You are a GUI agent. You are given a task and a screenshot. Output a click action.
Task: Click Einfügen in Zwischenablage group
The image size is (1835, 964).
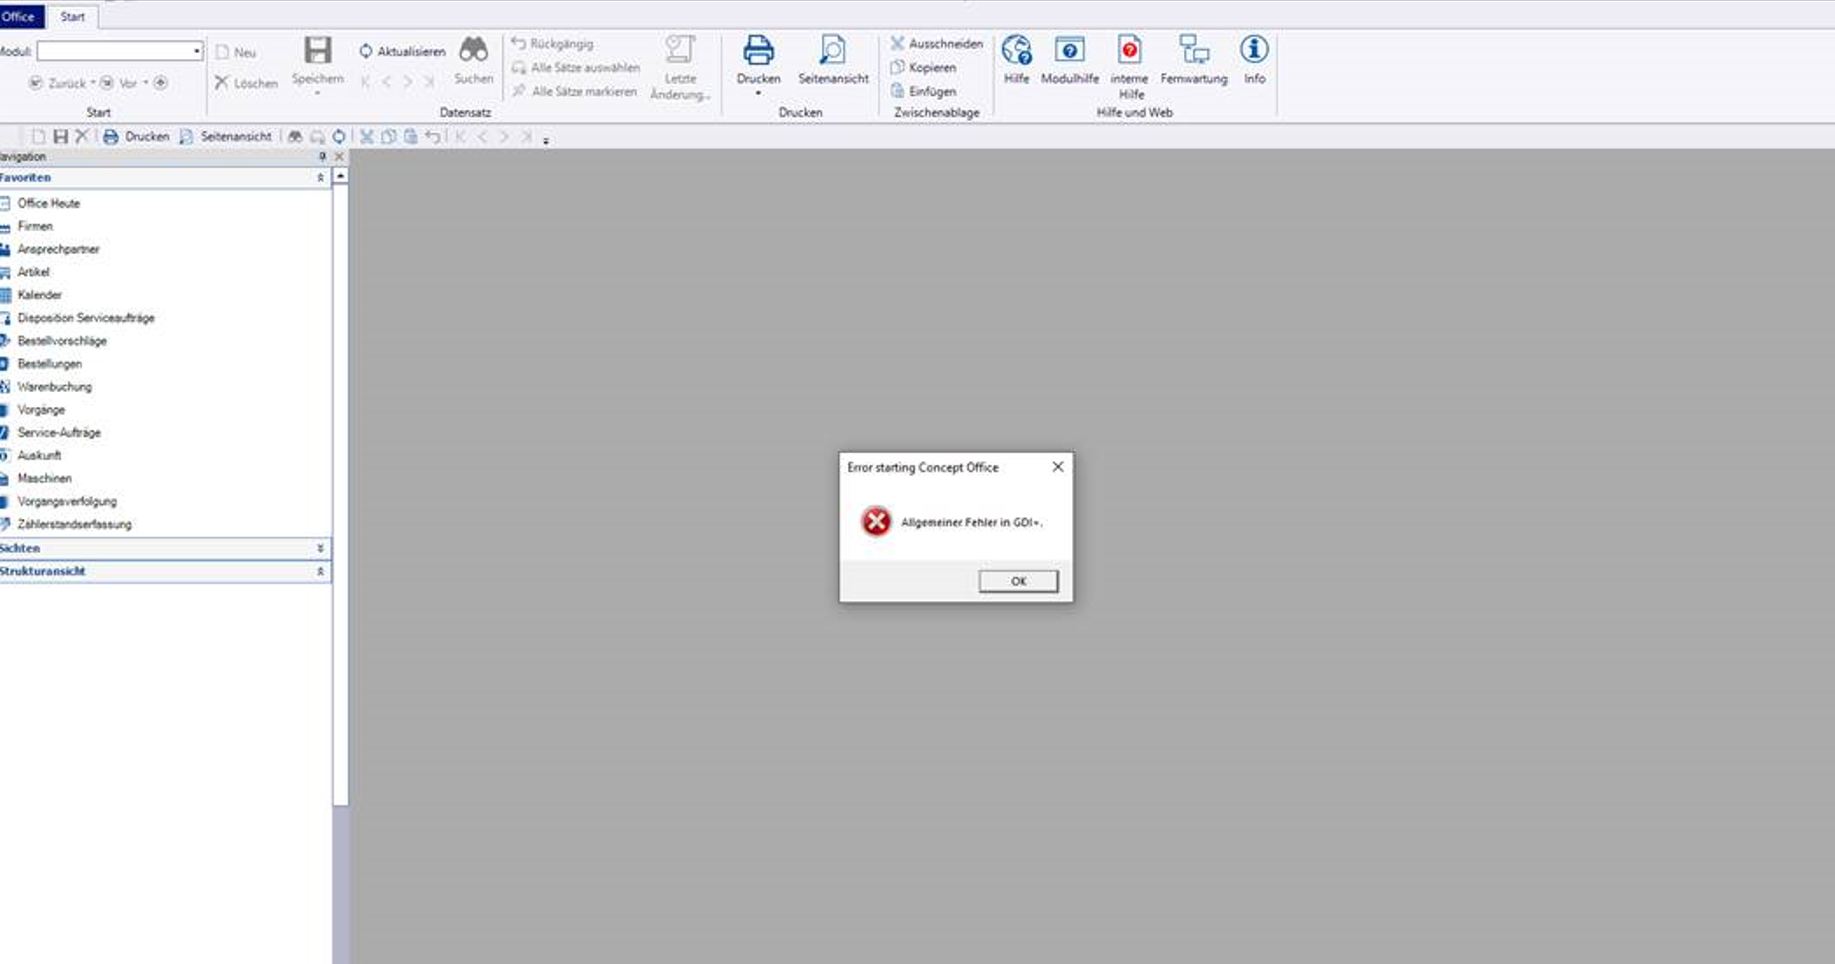click(923, 91)
